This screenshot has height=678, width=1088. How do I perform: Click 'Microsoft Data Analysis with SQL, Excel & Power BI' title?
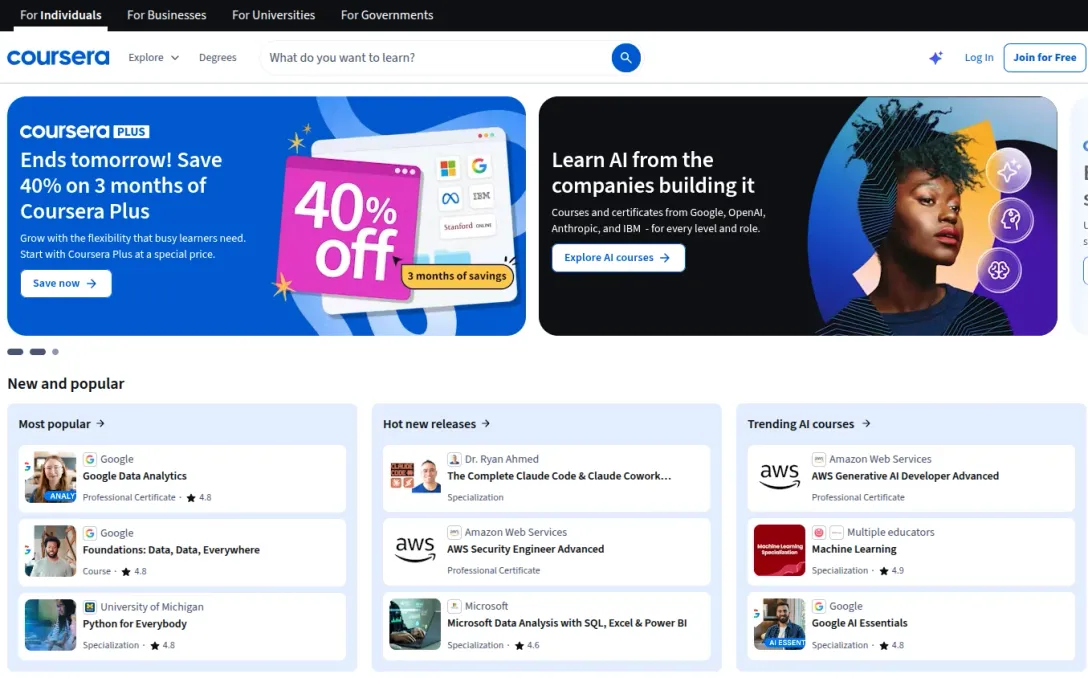pos(567,623)
